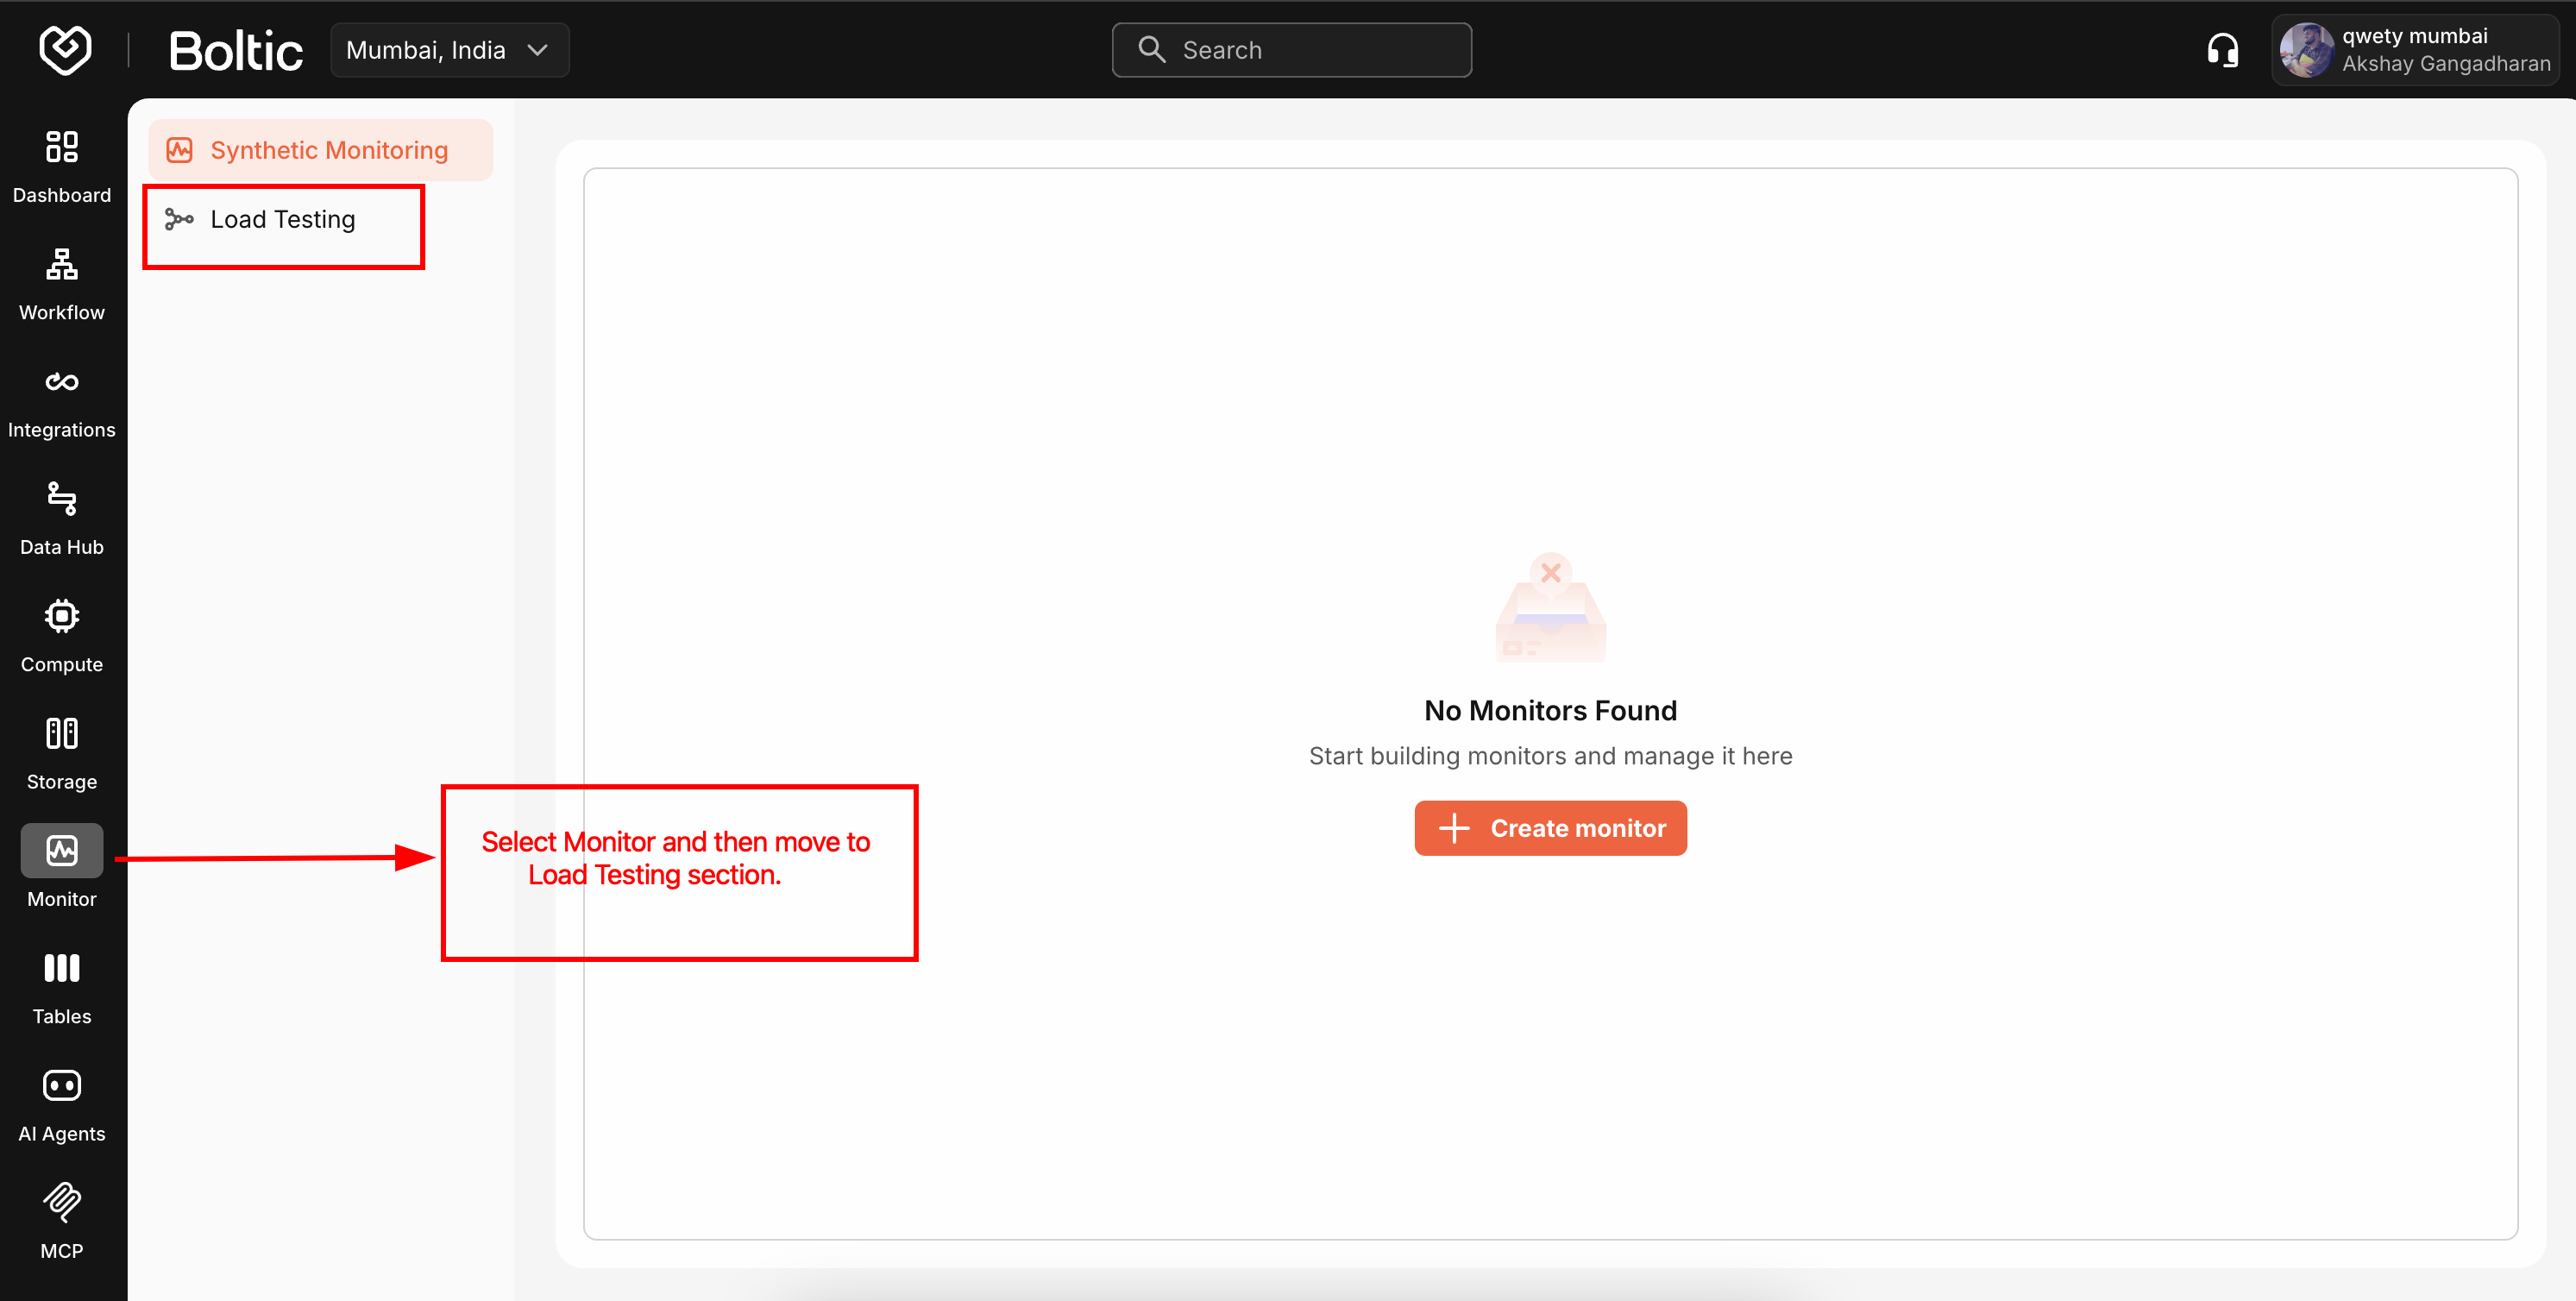Screen dimensions: 2576x1301
Task: Select the Integrations icon
Action: (61, 381)
